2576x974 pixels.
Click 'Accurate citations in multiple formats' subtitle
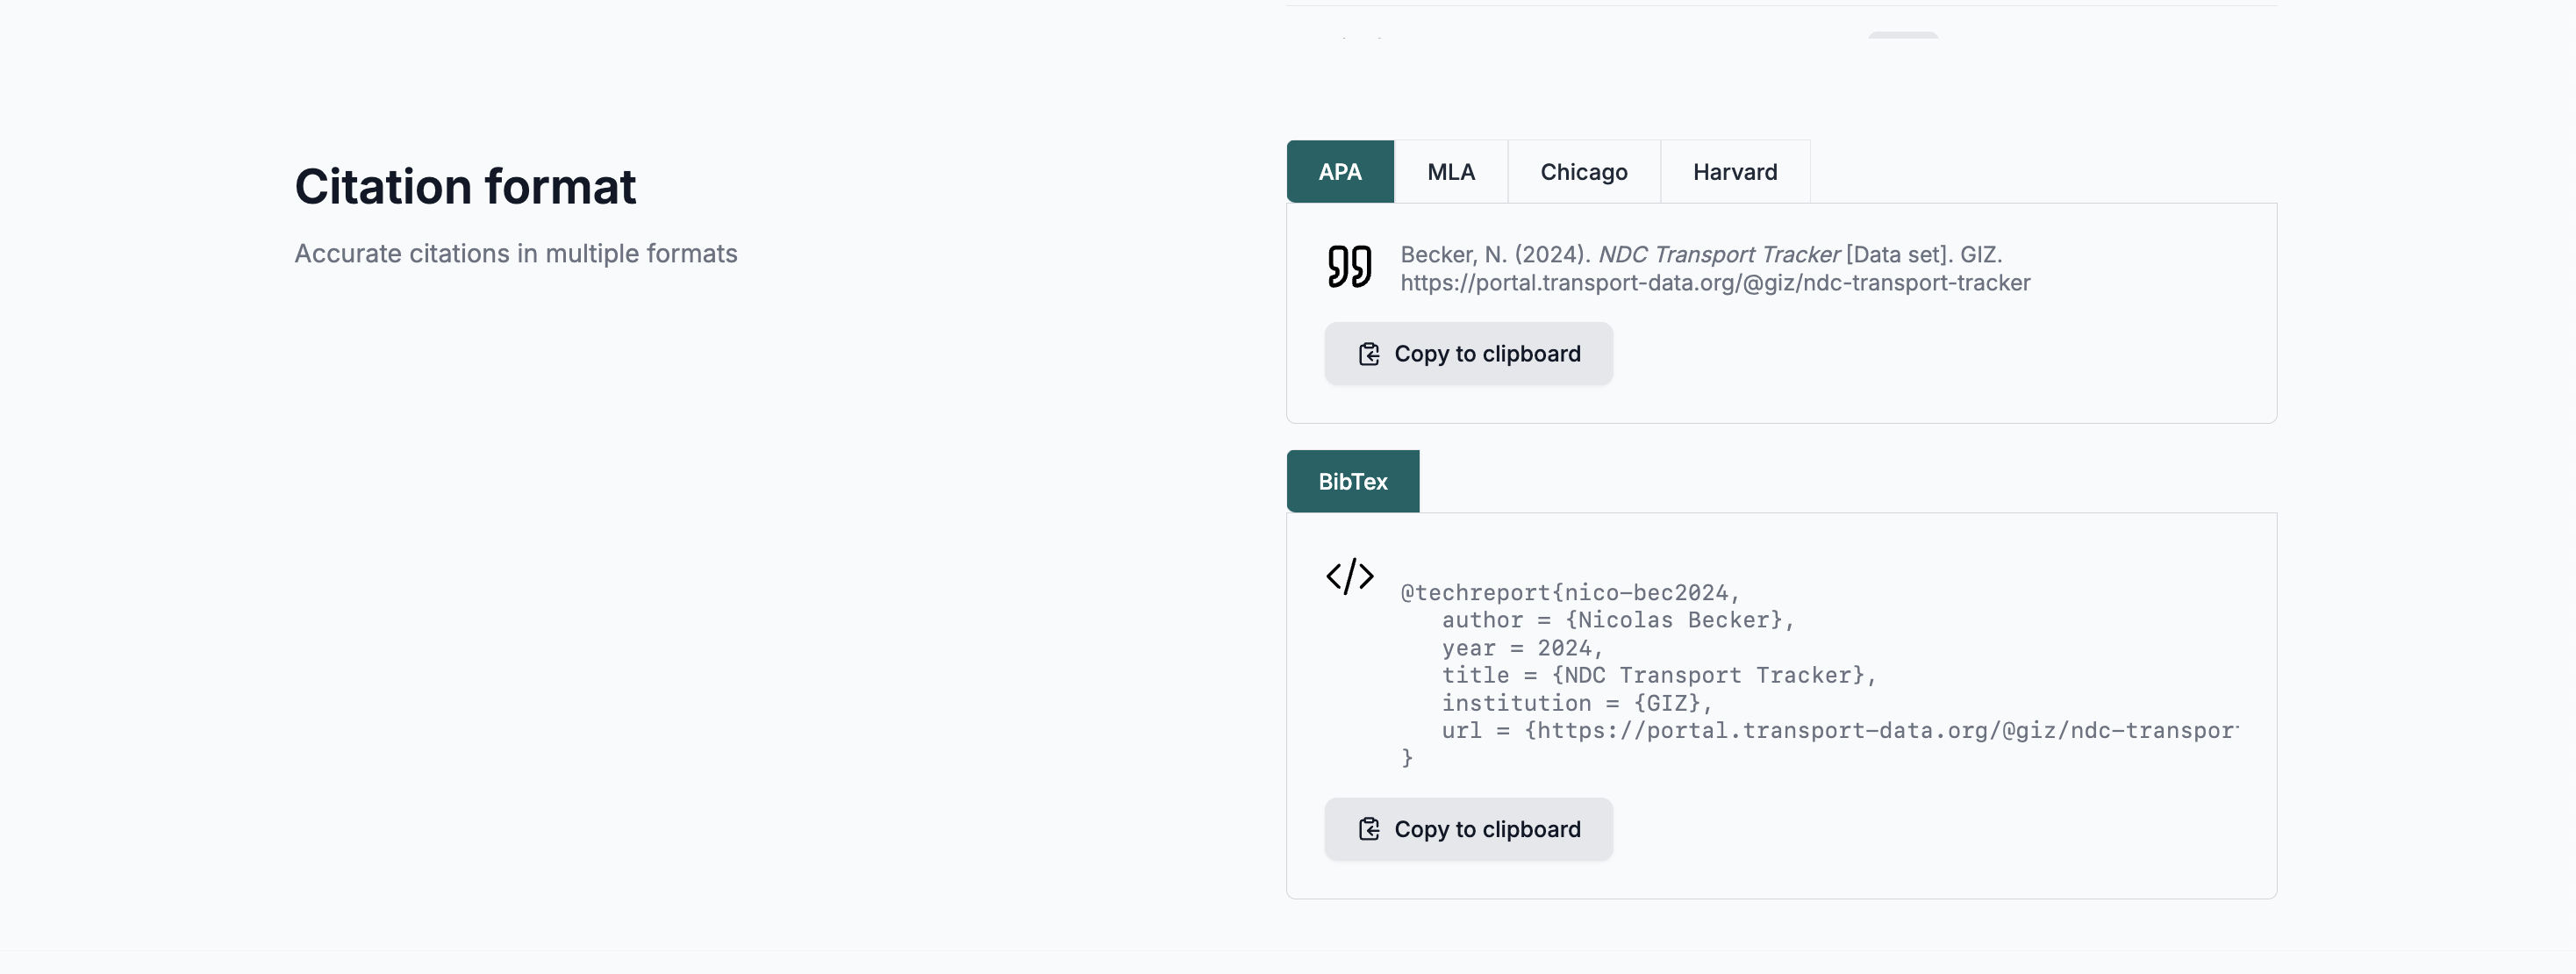pos(516,254)
